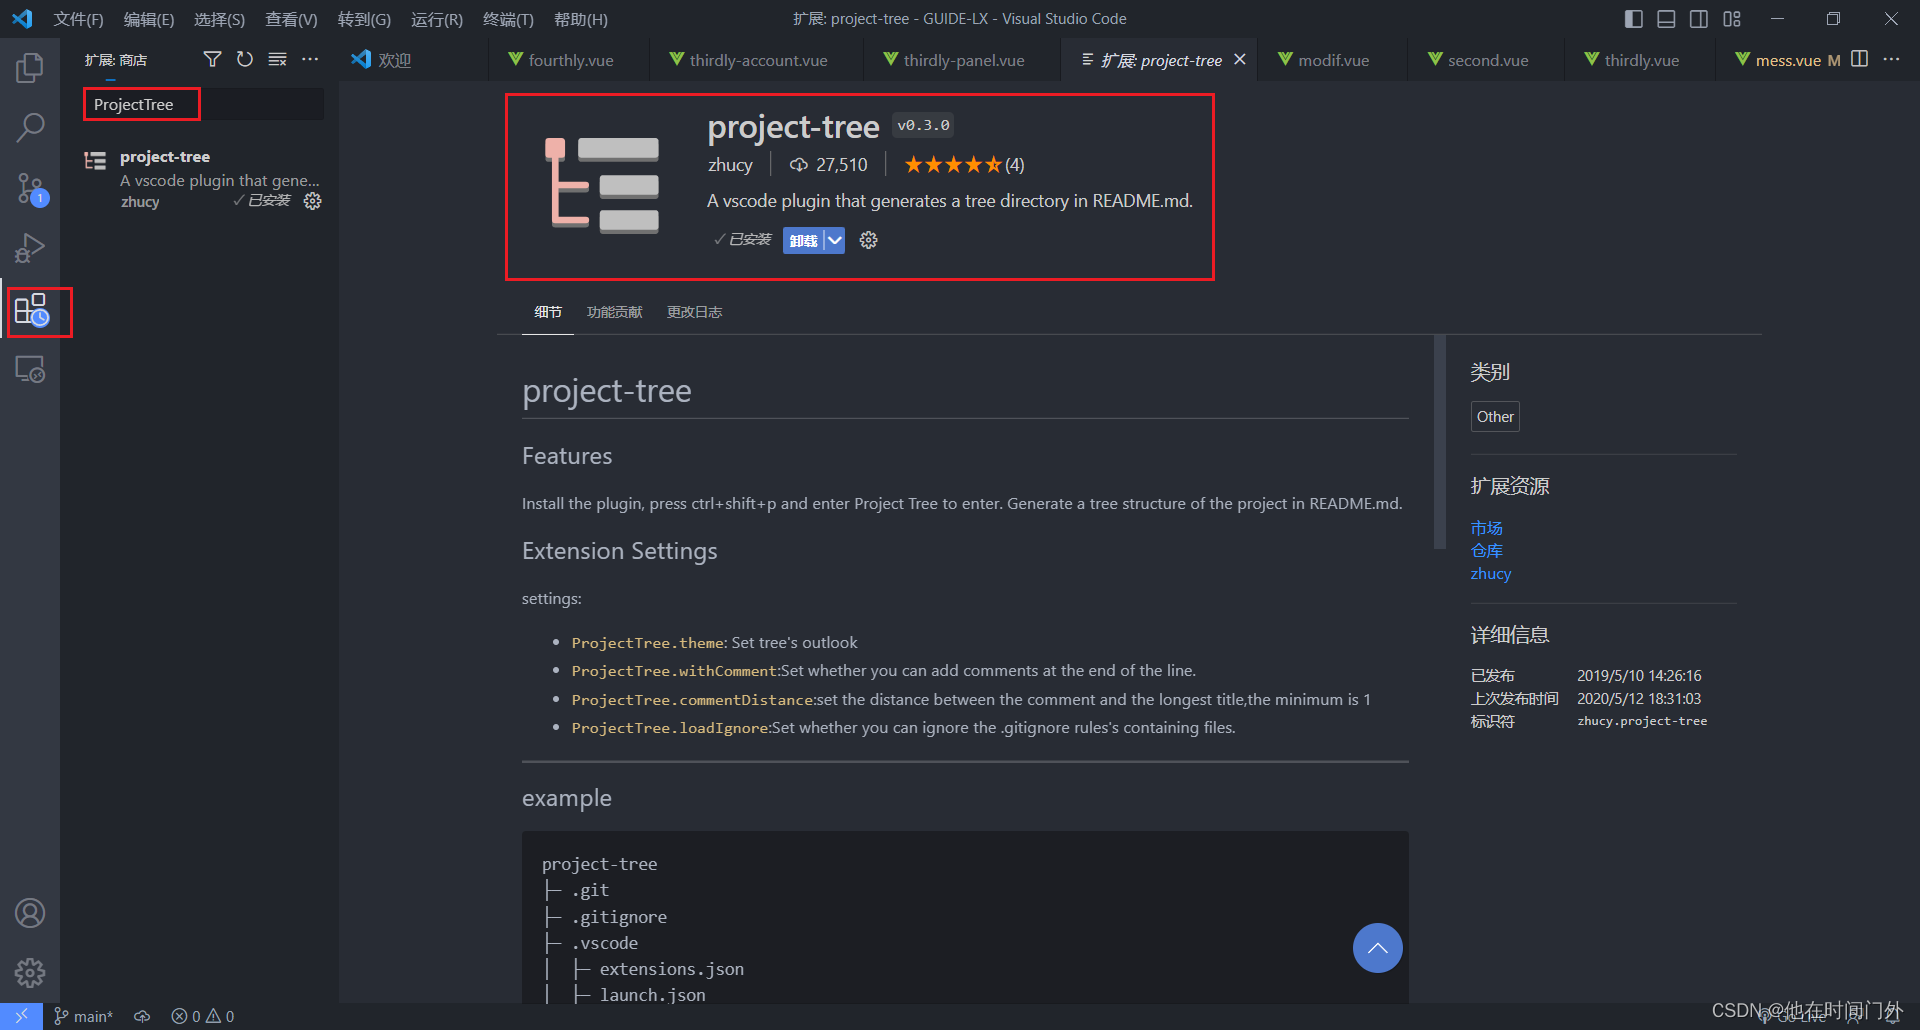Screen dimensions: 1920x1030
Task: Clear extensions search results icon
Action: (x=278, y=60)
